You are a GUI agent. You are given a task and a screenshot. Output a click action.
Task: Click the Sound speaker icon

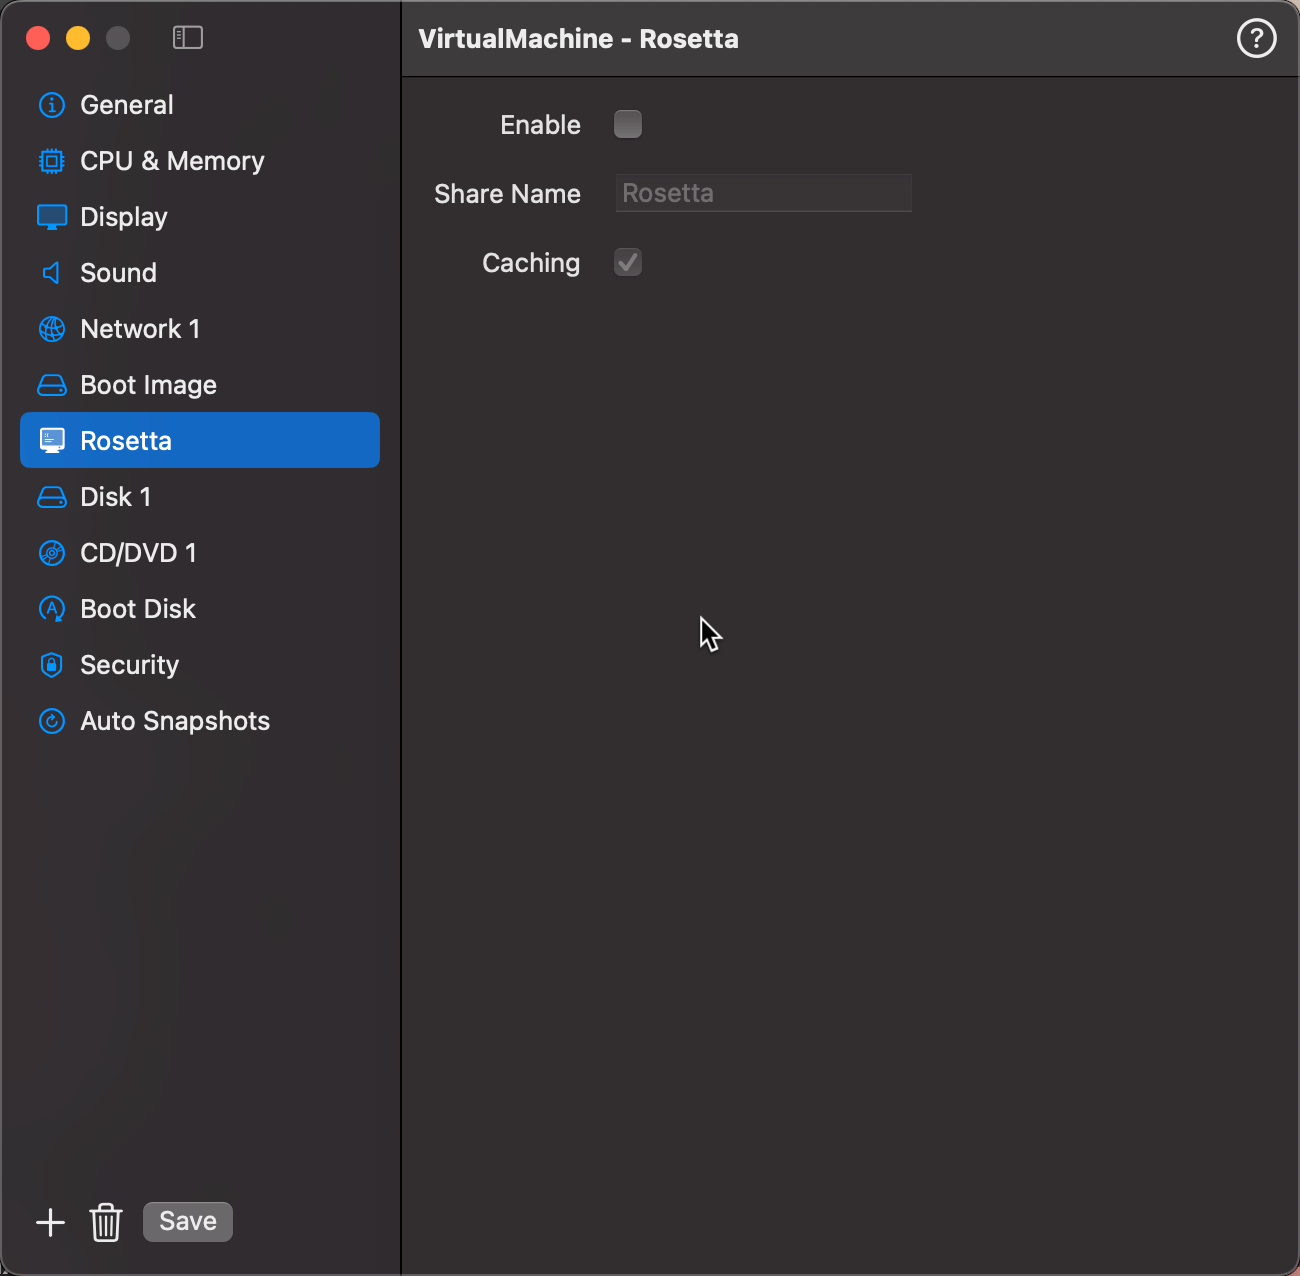point(52,273)
